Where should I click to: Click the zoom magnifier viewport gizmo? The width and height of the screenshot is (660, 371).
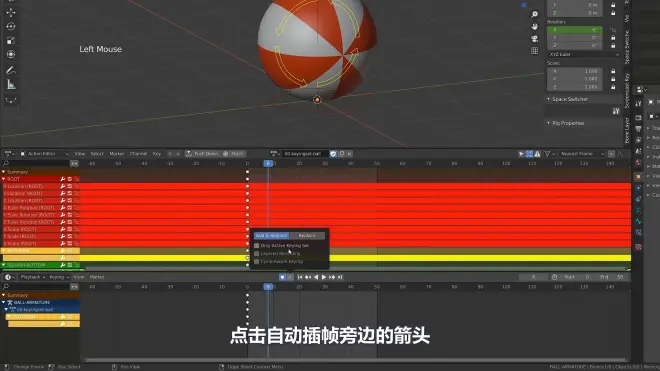[535, 15]
